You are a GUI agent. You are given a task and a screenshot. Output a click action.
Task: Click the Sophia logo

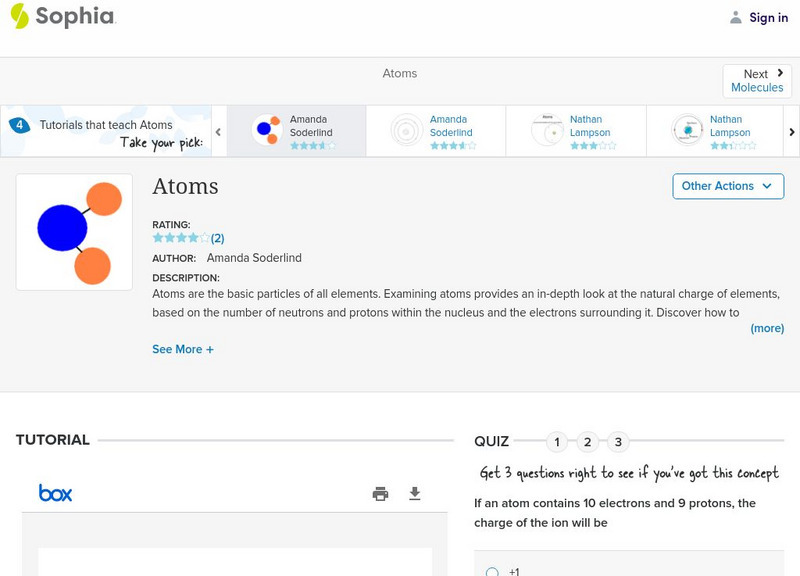click(62, 17)
